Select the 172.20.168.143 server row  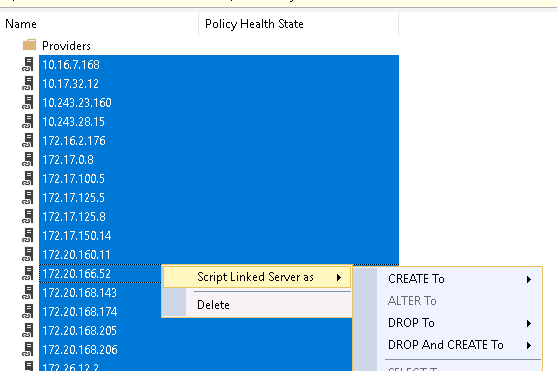(x=100, y=293)
